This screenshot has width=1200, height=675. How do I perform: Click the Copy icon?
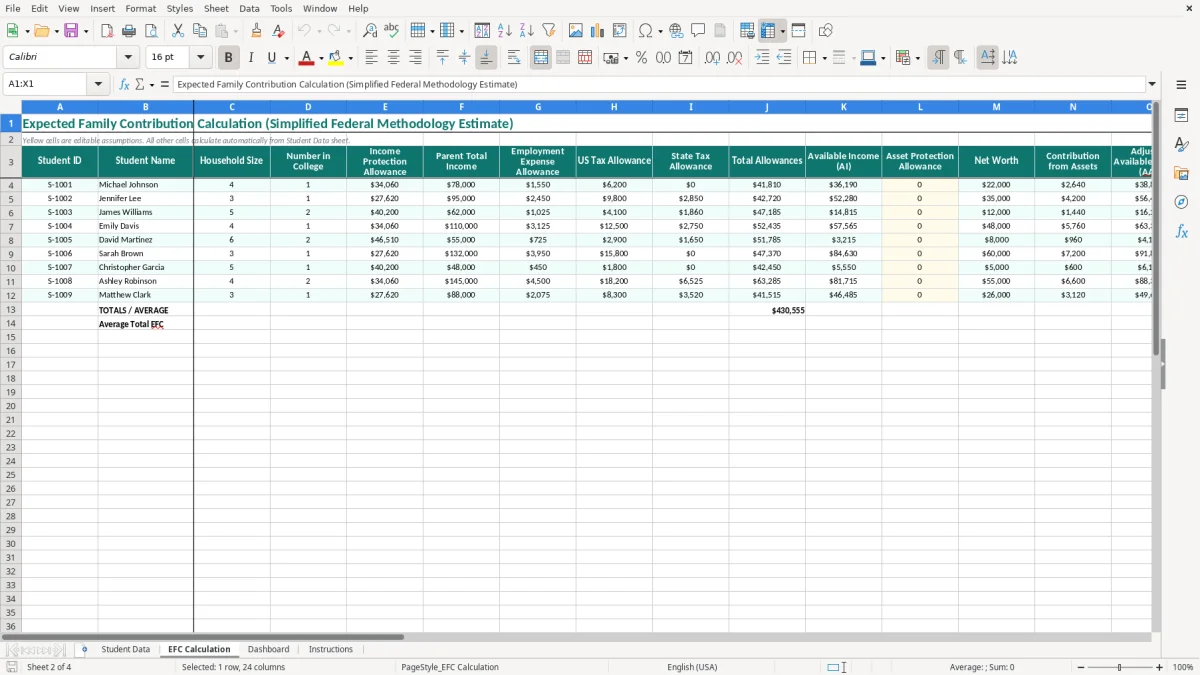(x=200, y=31)
